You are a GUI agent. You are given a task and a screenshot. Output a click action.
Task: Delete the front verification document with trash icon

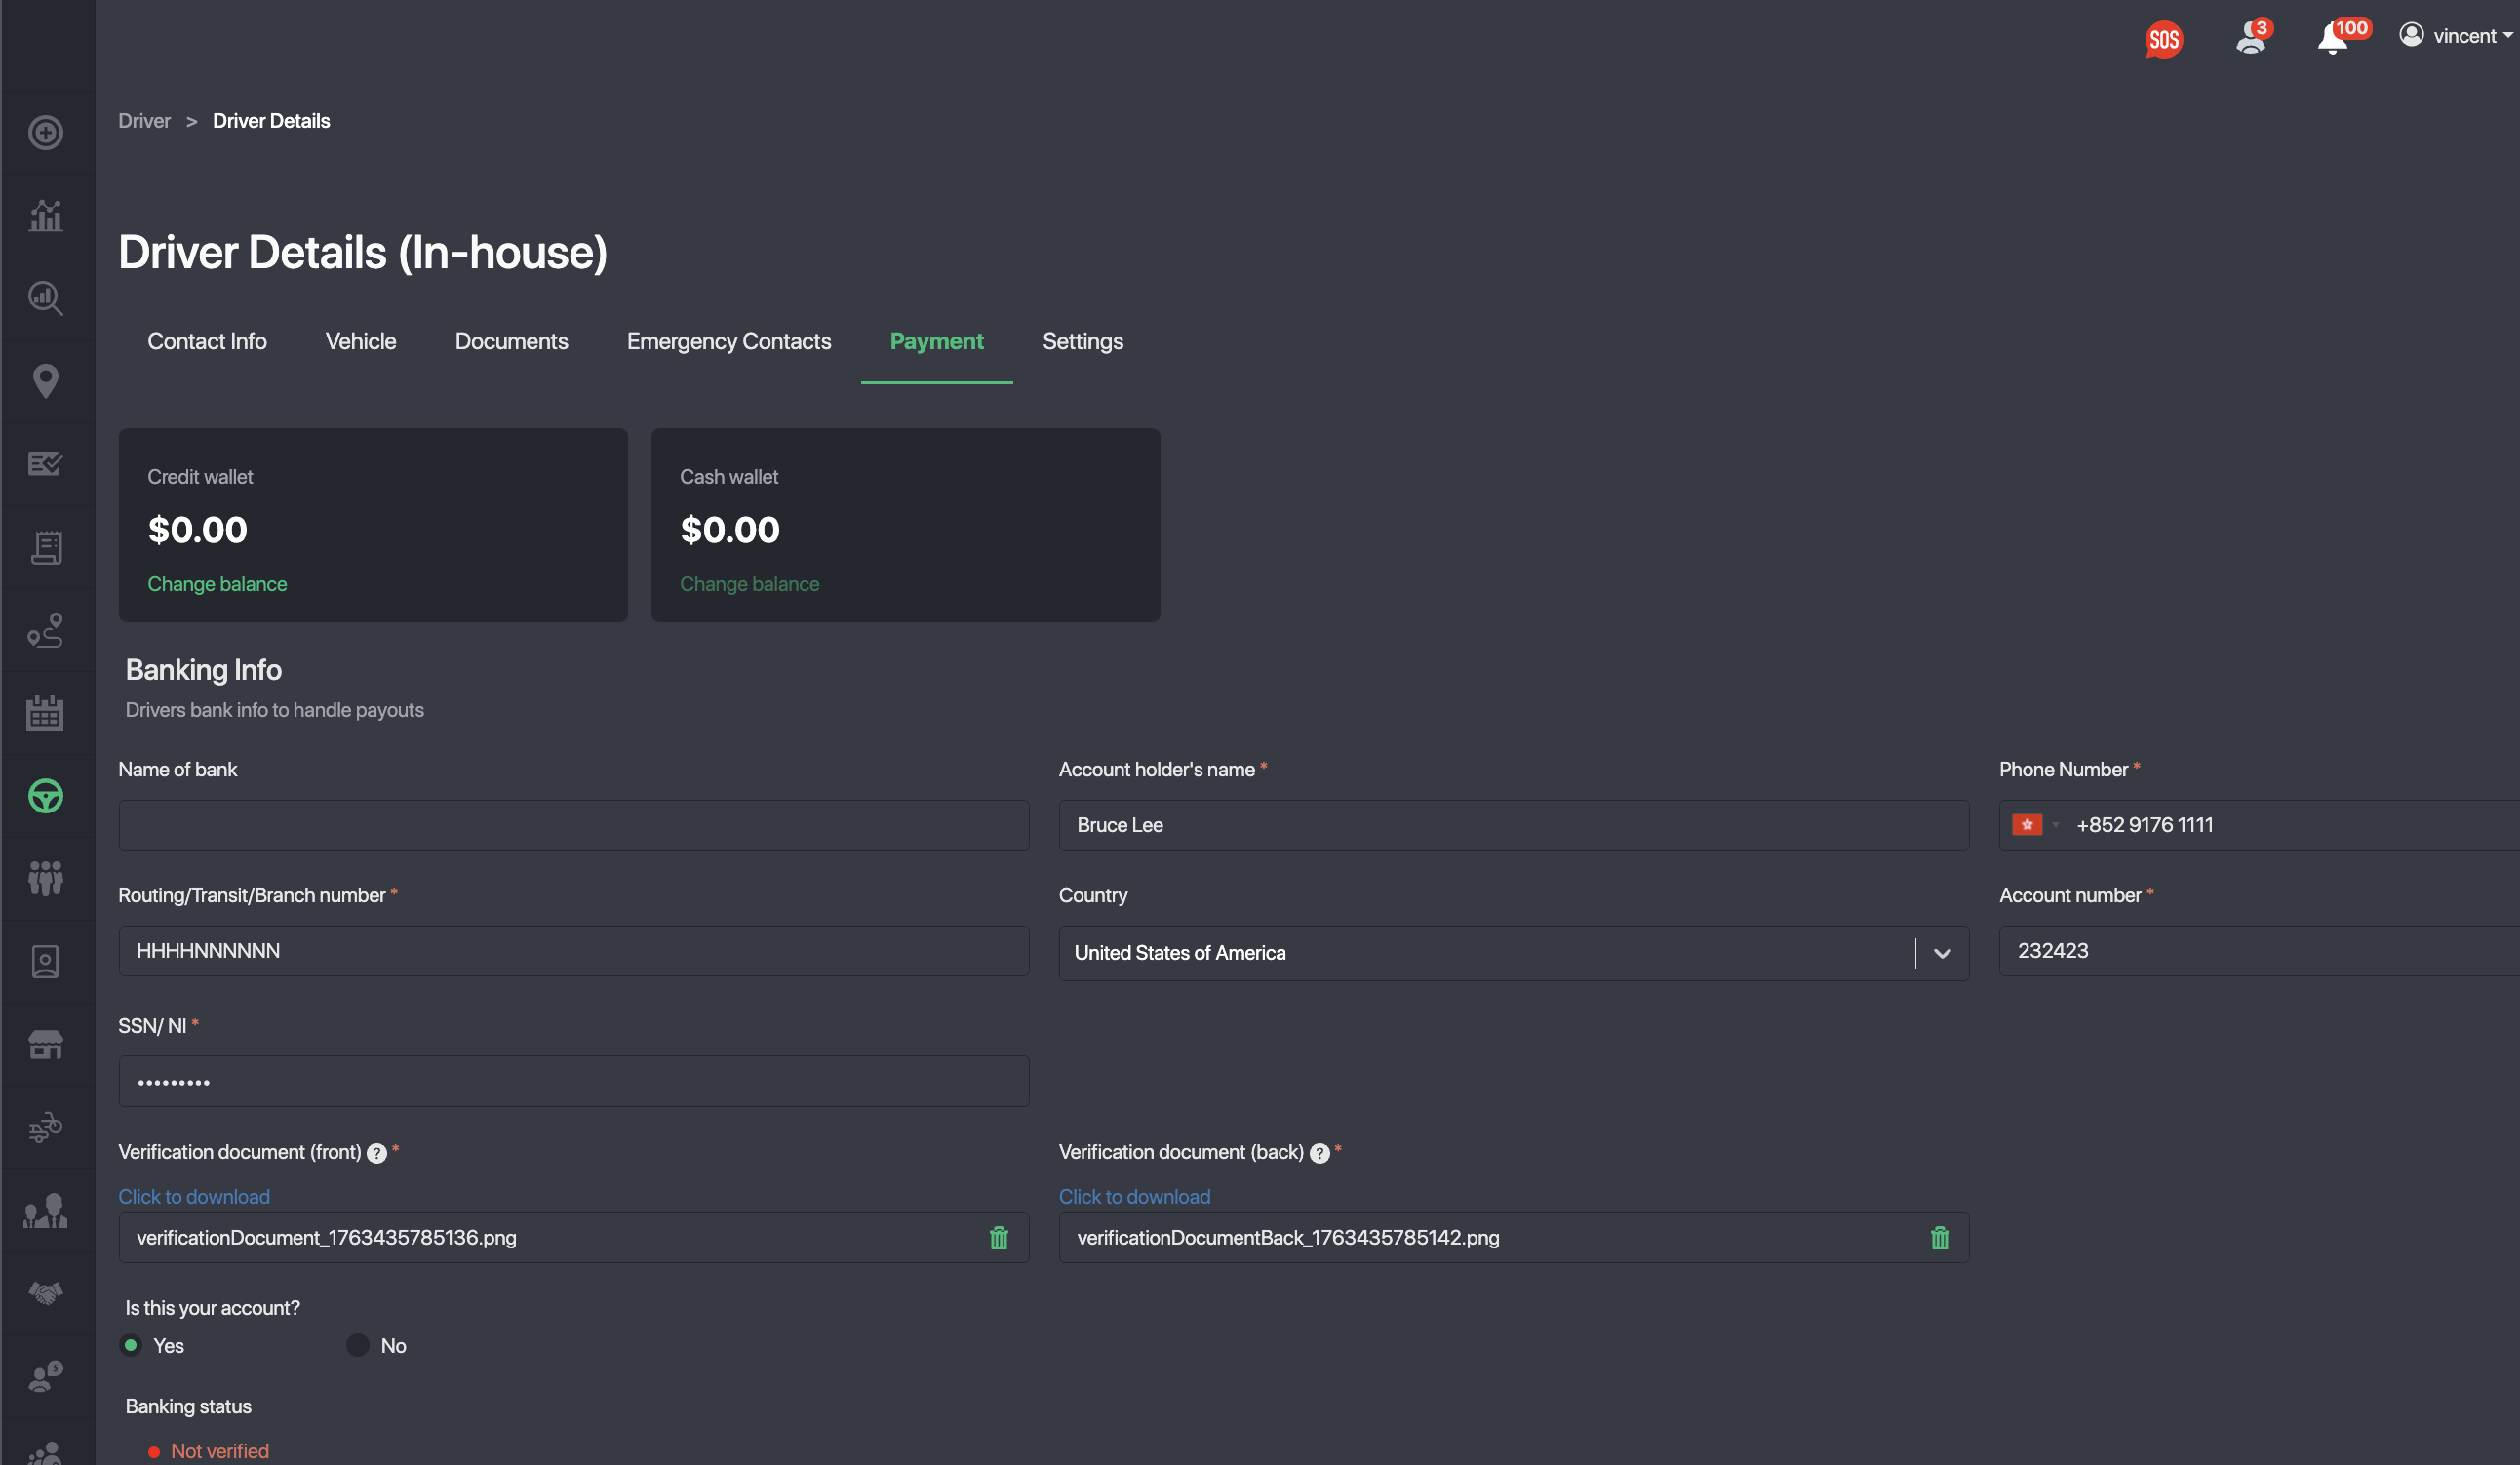pos(998,1238)
